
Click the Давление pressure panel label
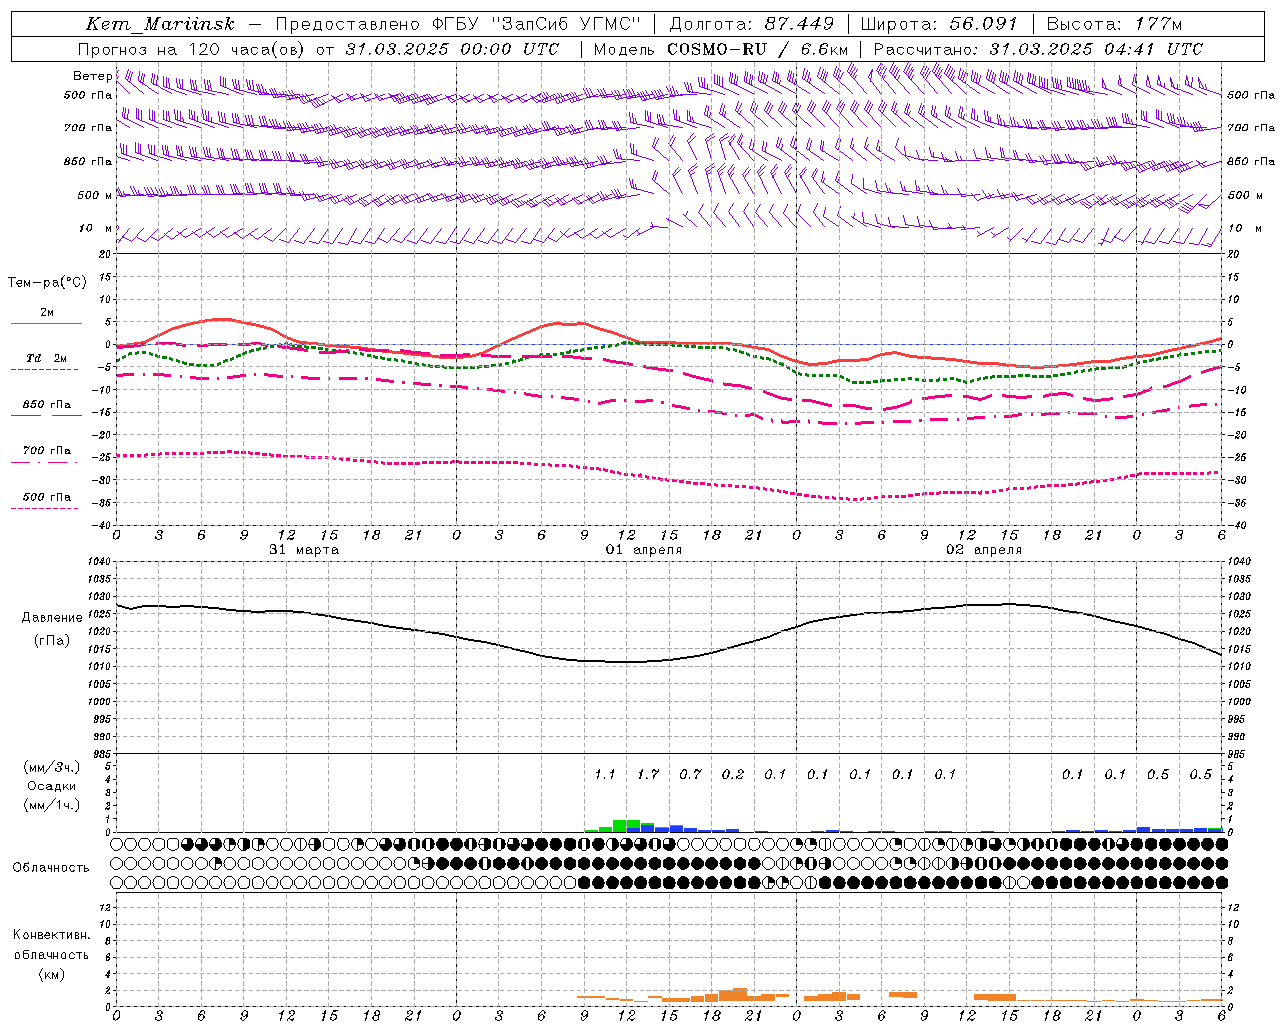coord(51,618)
